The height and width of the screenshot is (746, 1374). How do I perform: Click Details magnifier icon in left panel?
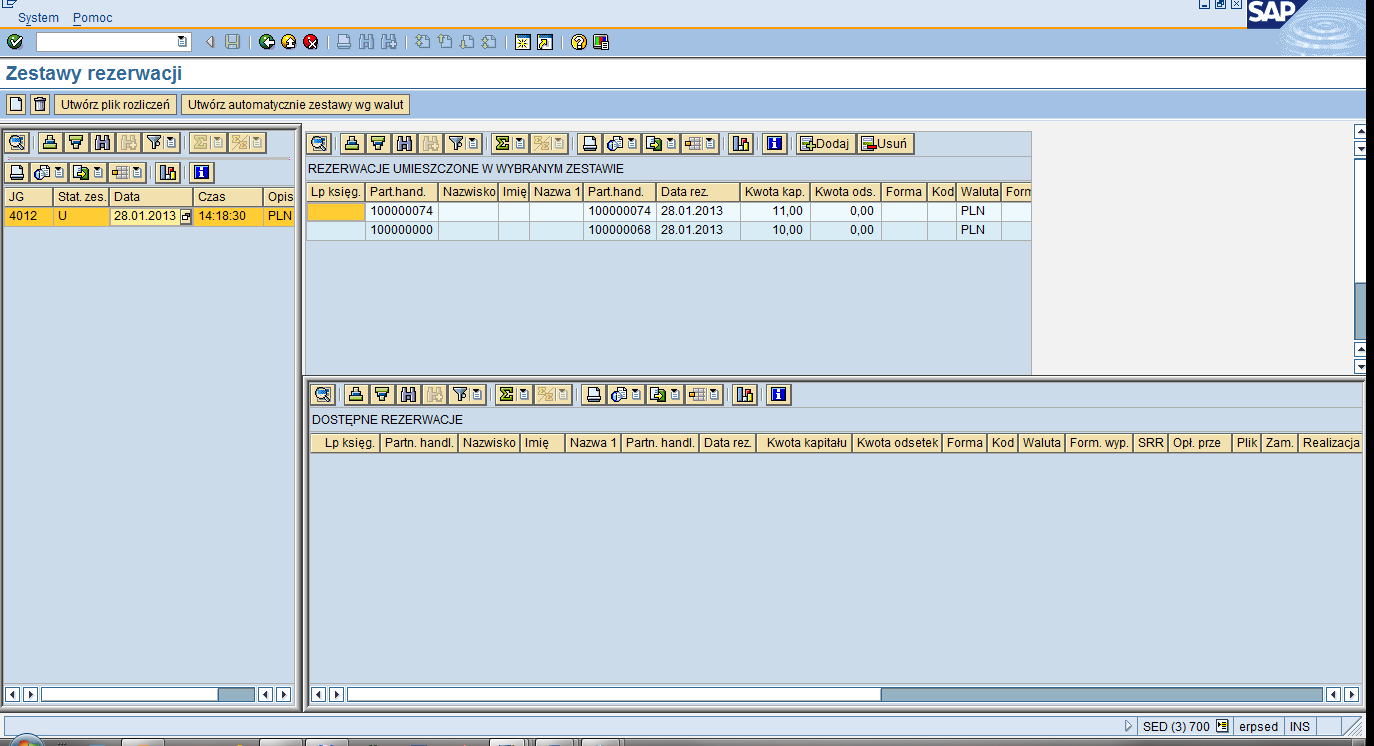(x=17, y=143)
